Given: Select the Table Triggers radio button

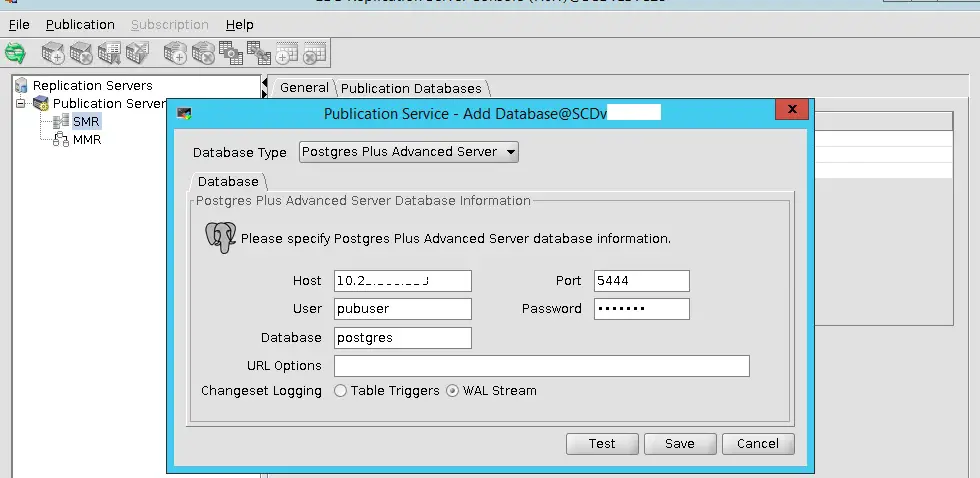Looking at the screenshot, I should pos(341,391).
